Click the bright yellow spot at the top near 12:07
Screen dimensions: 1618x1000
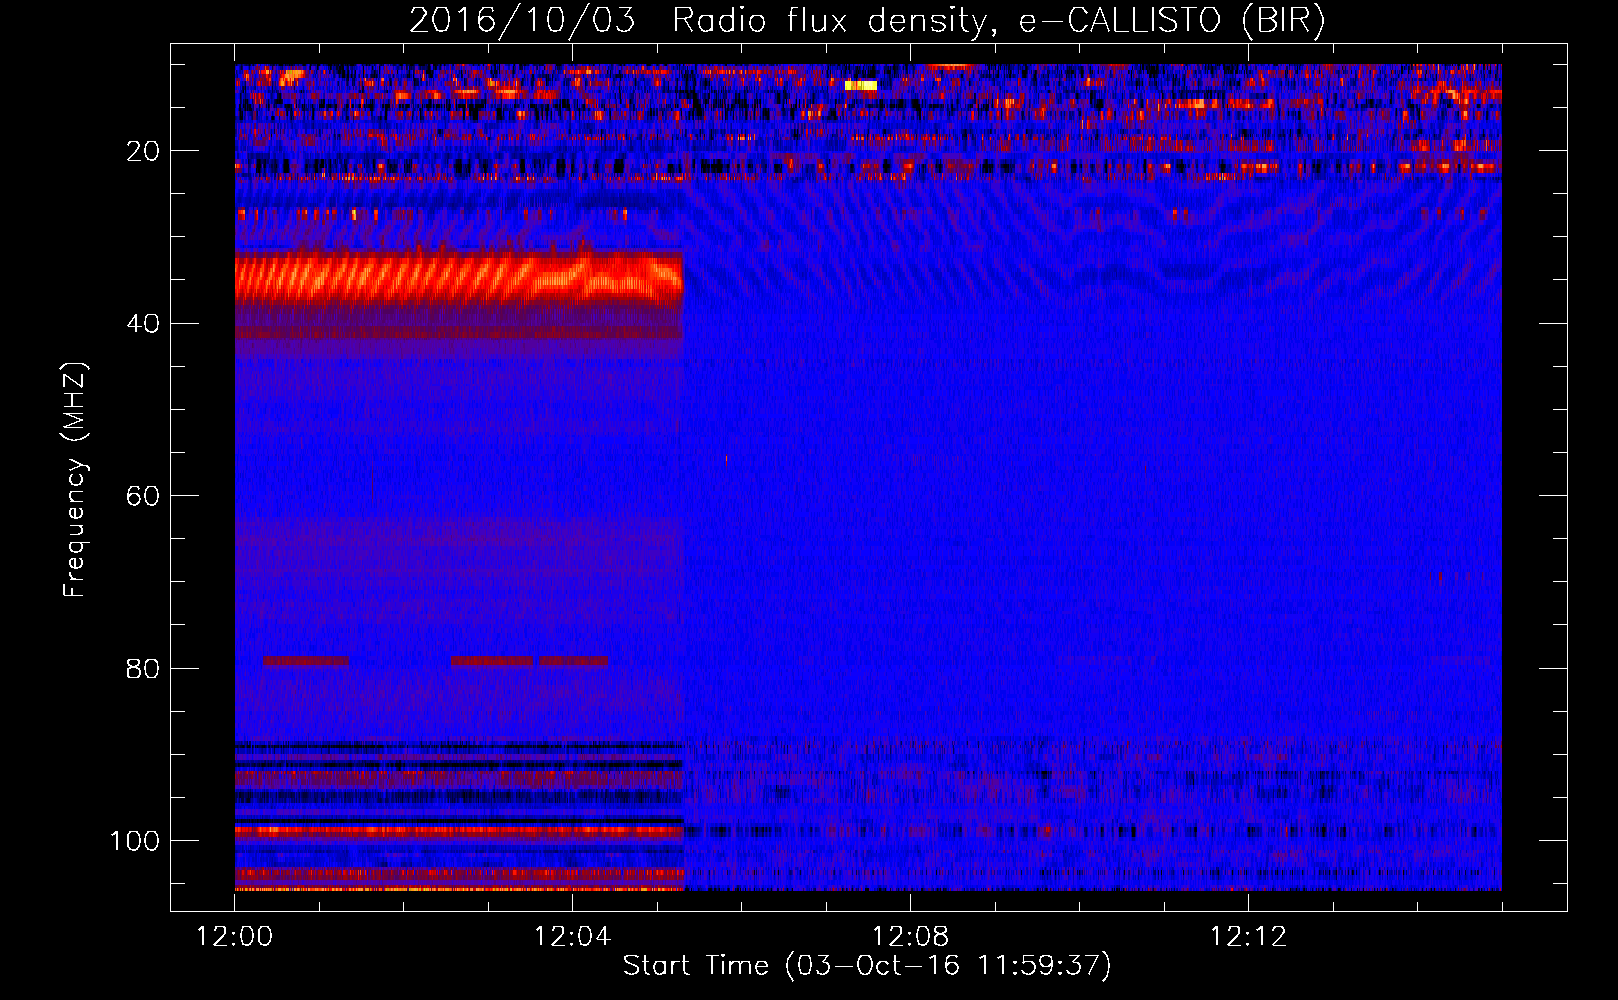coord(860,86)
